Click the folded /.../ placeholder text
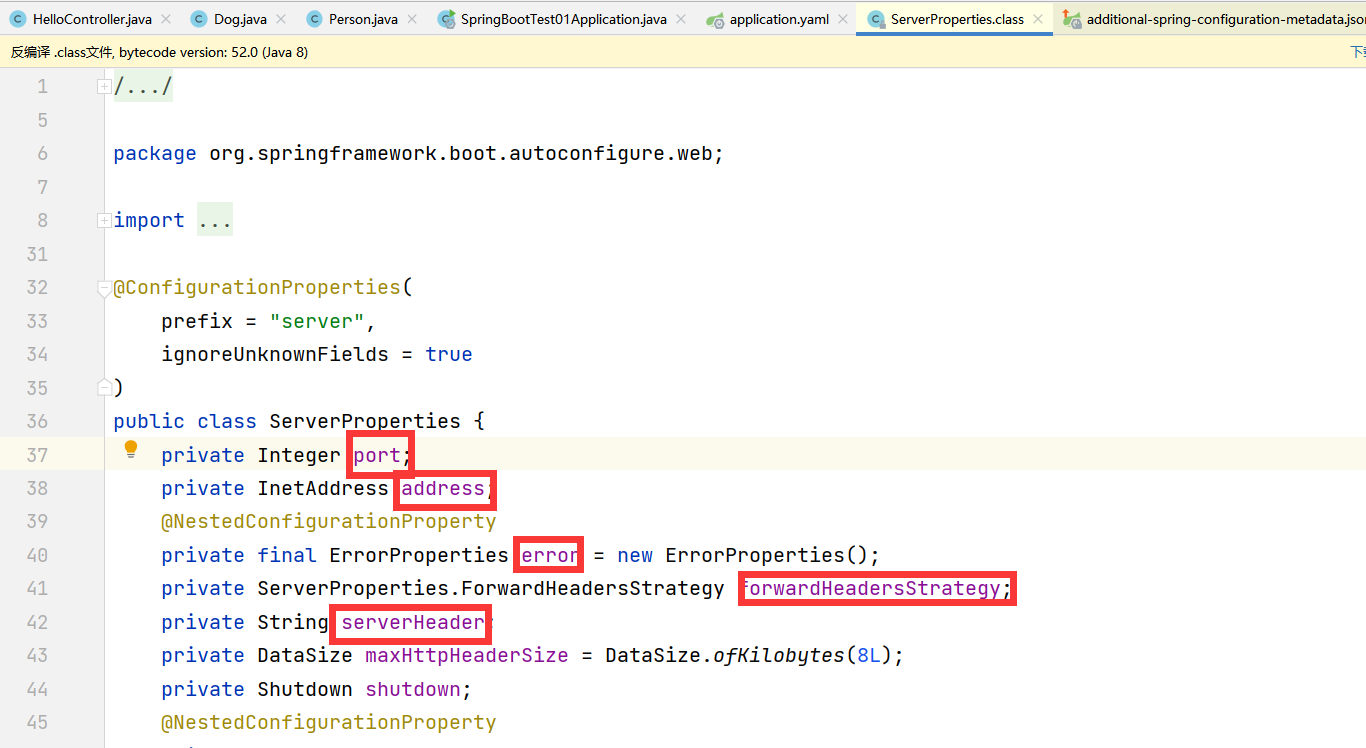Image resolution: width=1366 pixels, height=748 pixels. pyautogui.click(x=143, y=87)
